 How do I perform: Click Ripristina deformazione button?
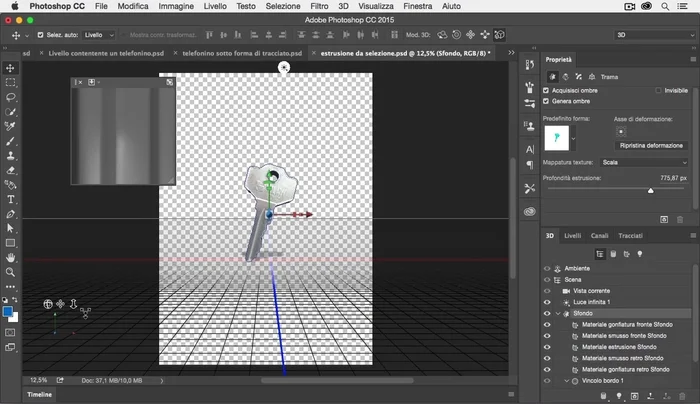tap(651, 145)
